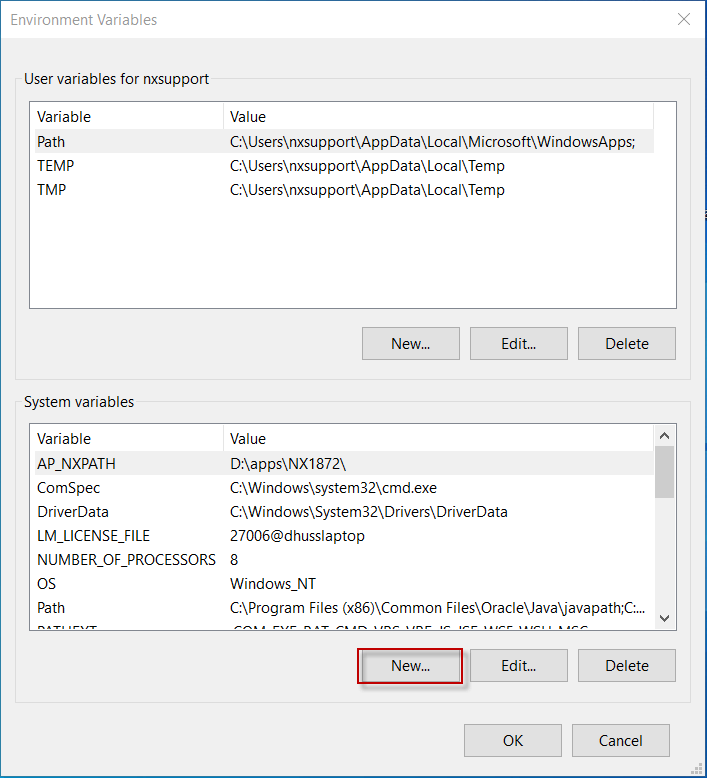Select the user Path variable row
The image size is (707, 778).
coord(52,142)
